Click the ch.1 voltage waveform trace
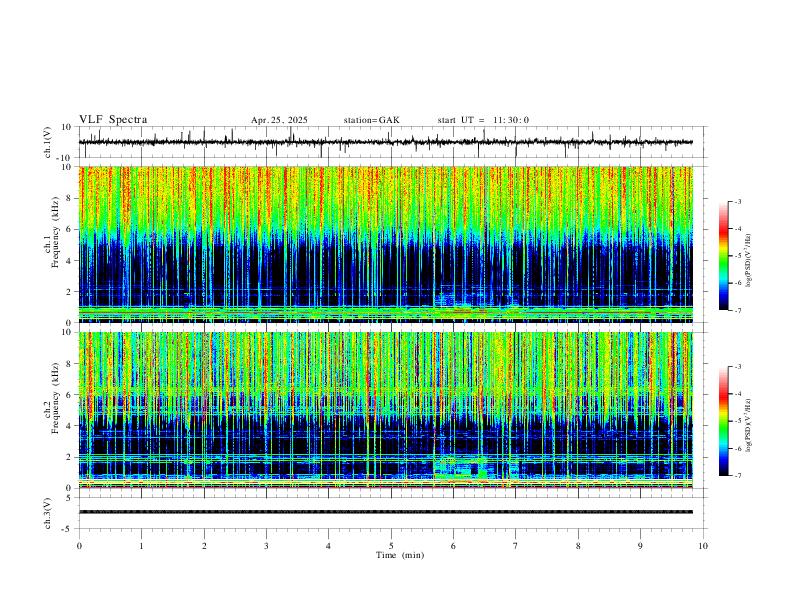Screen dimensions: 792x612 coord(386,142)
